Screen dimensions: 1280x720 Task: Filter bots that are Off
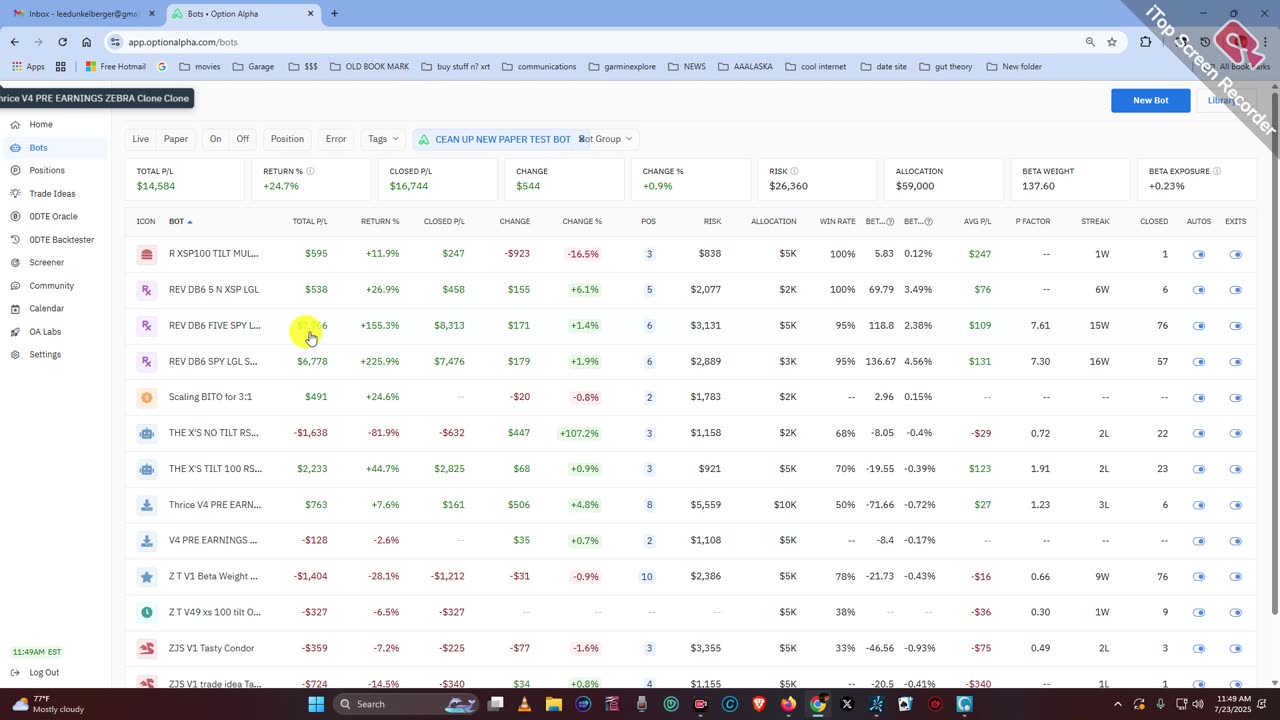click(242, 139)
